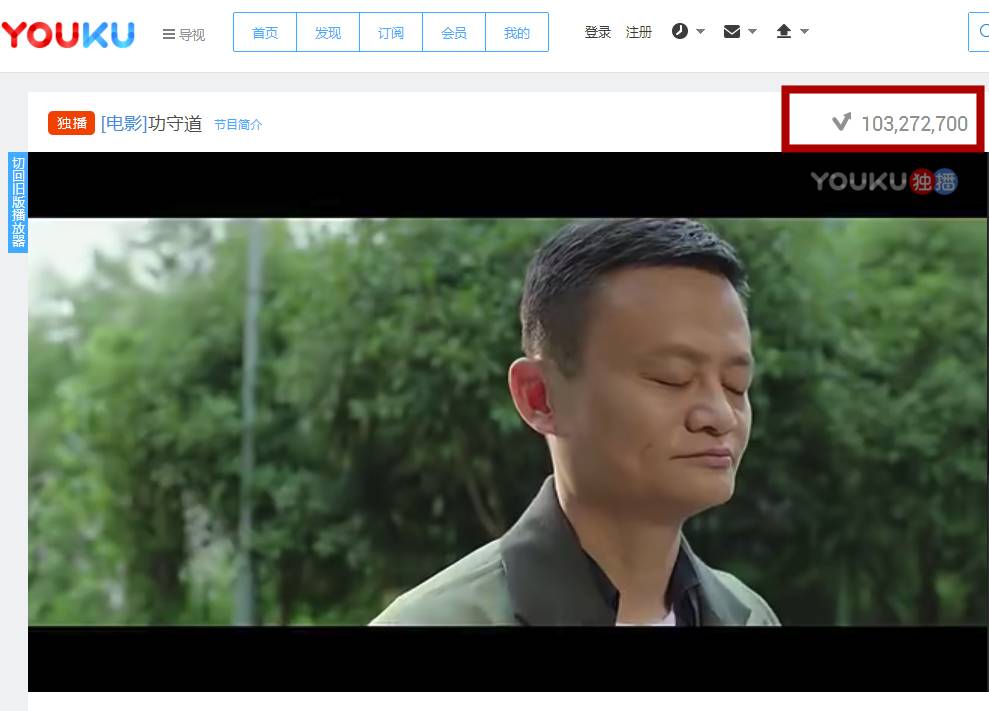Open the 导视 hamburger menu icon
This screenshot has width=989, height=711.
point(169,35)
